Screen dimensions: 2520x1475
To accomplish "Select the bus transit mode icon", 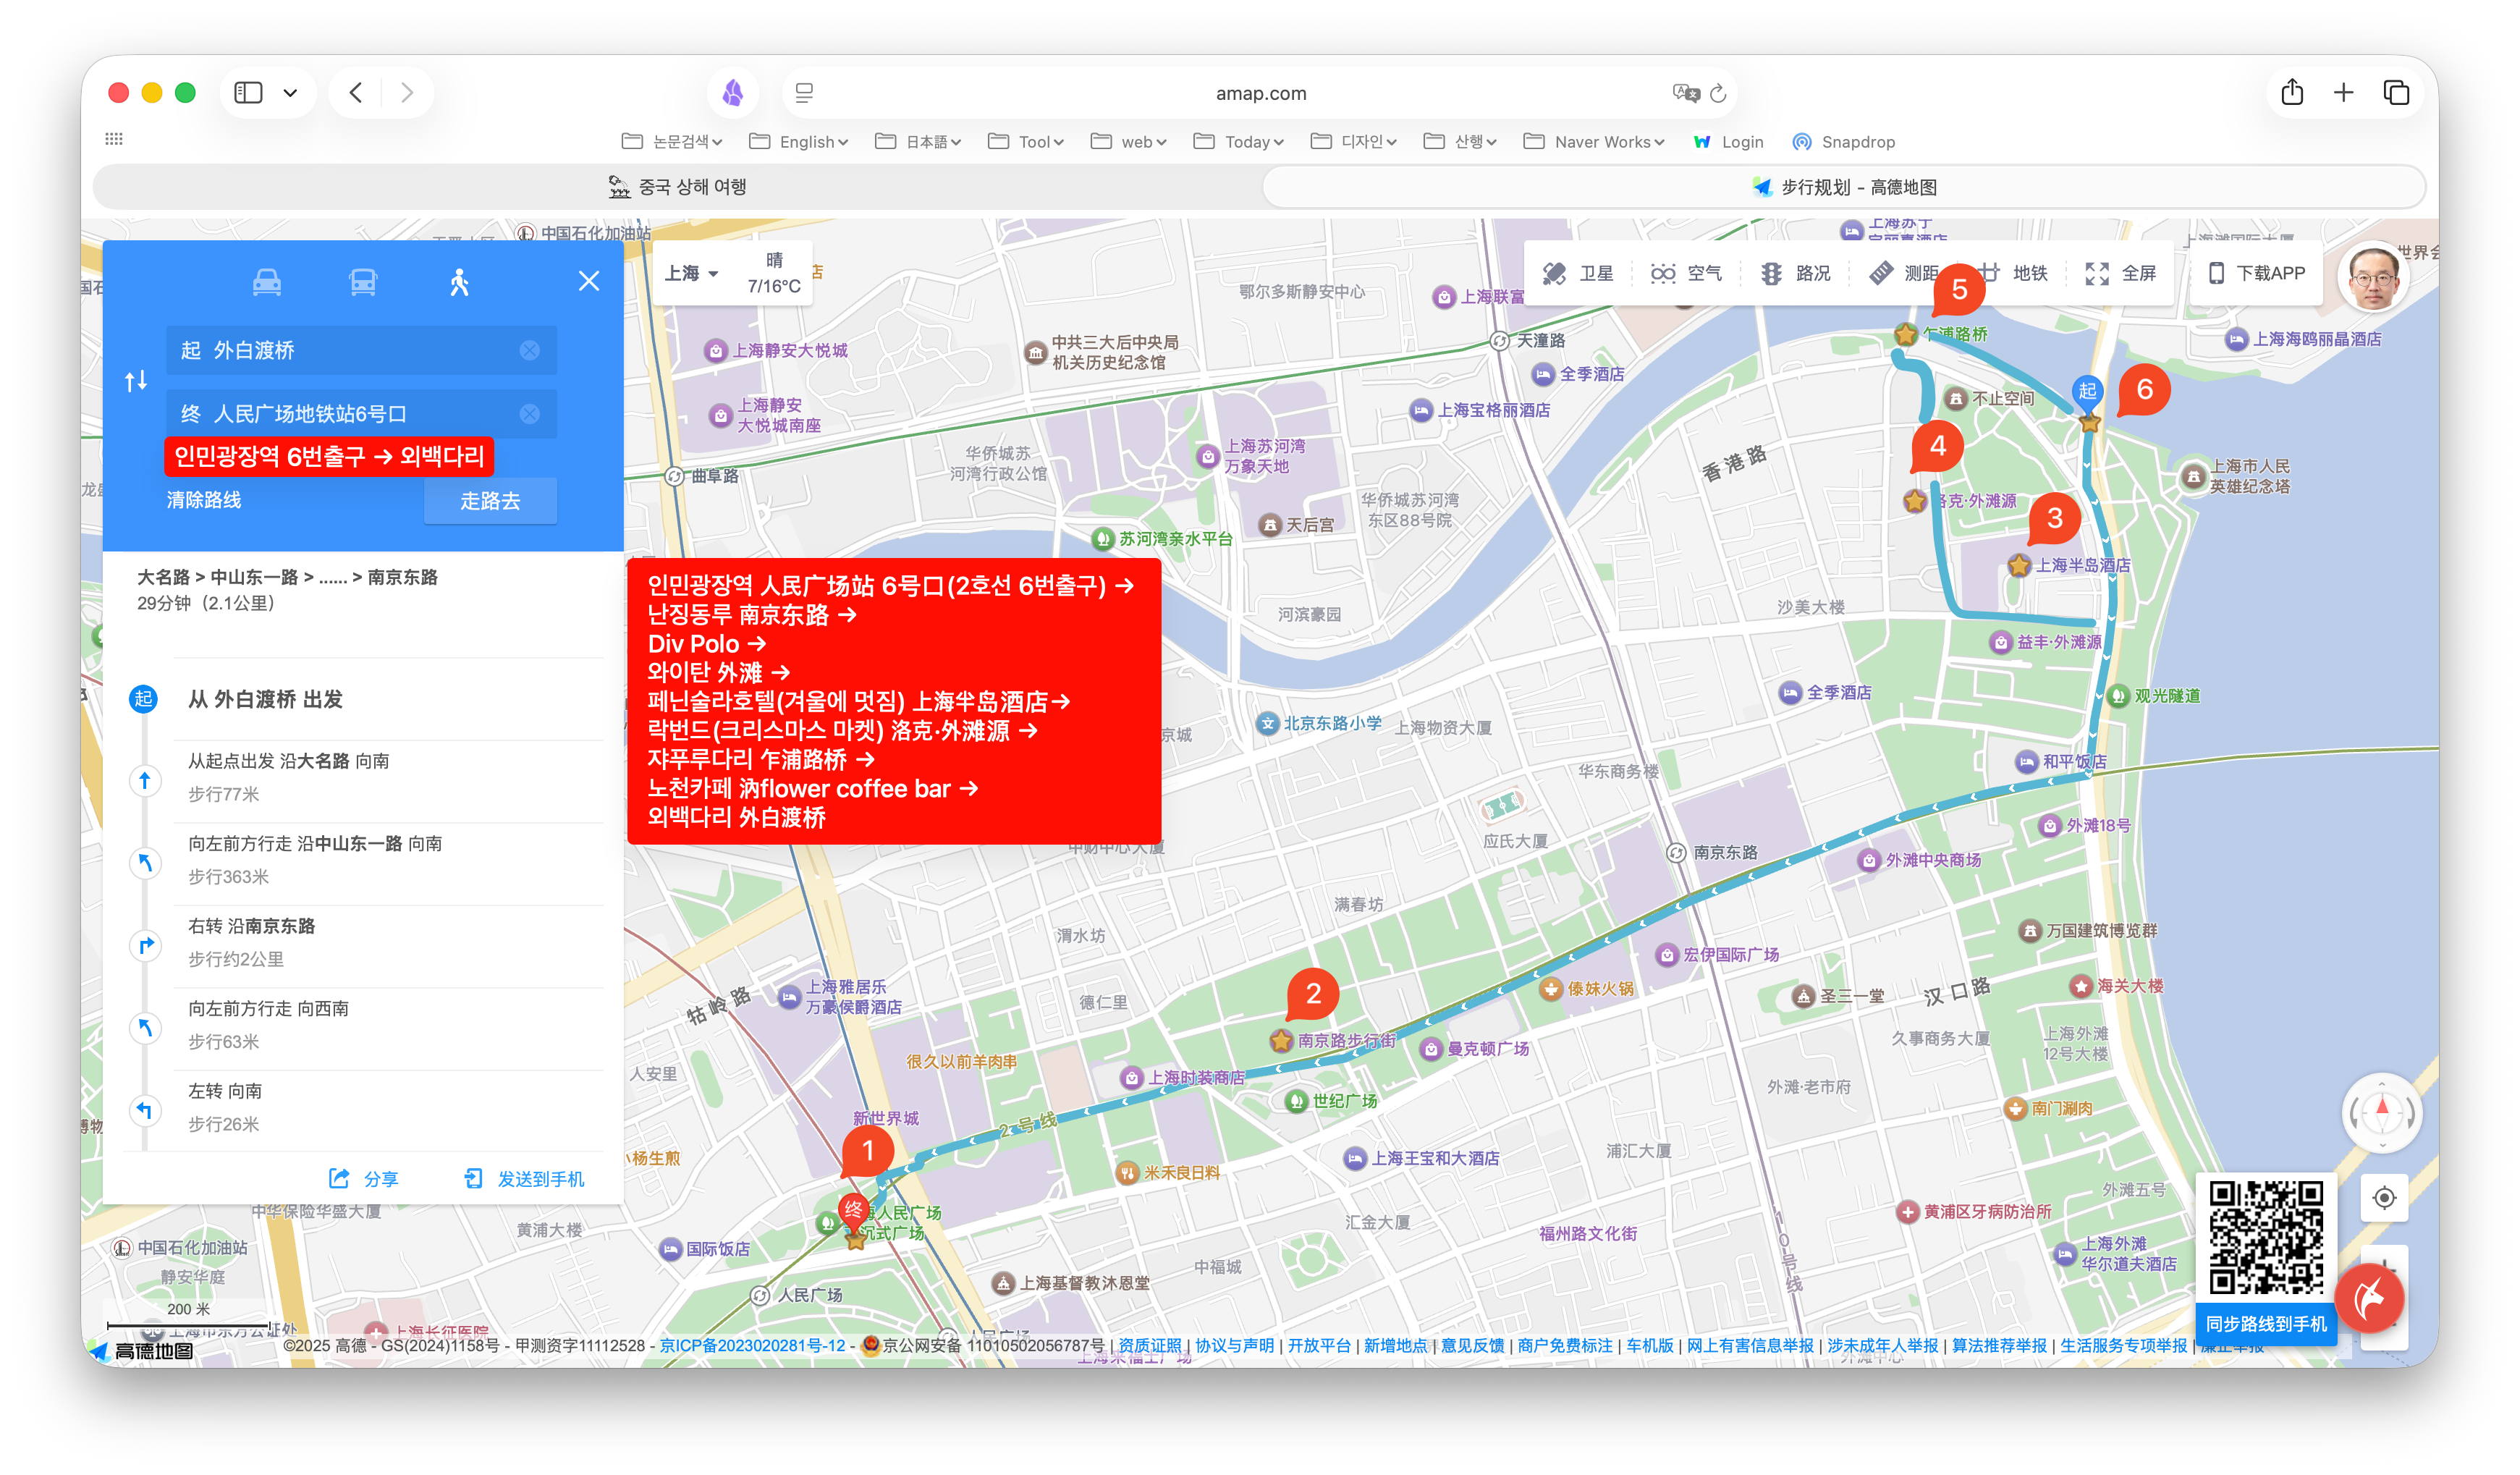I will pos(363,282).
